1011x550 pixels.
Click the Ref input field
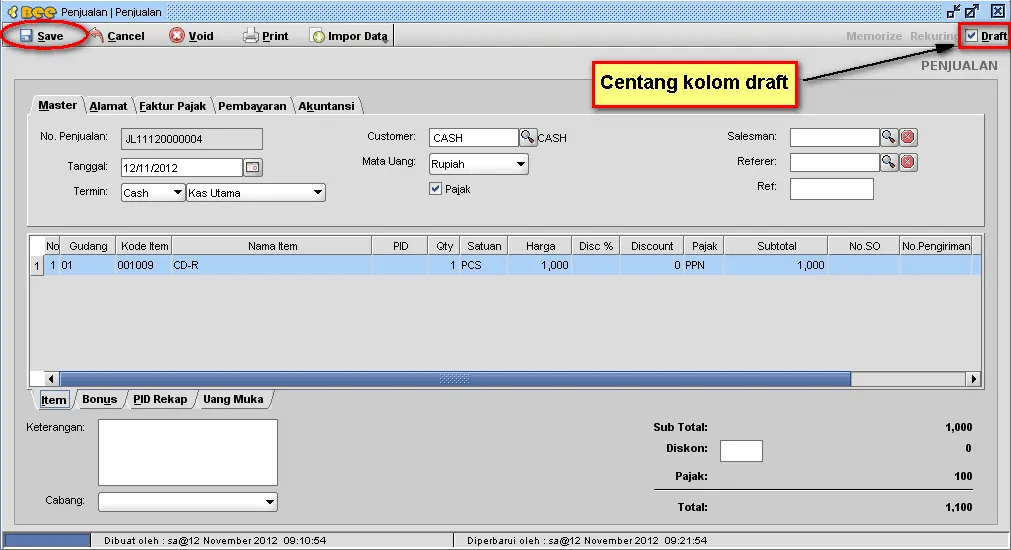coord(832,189)
